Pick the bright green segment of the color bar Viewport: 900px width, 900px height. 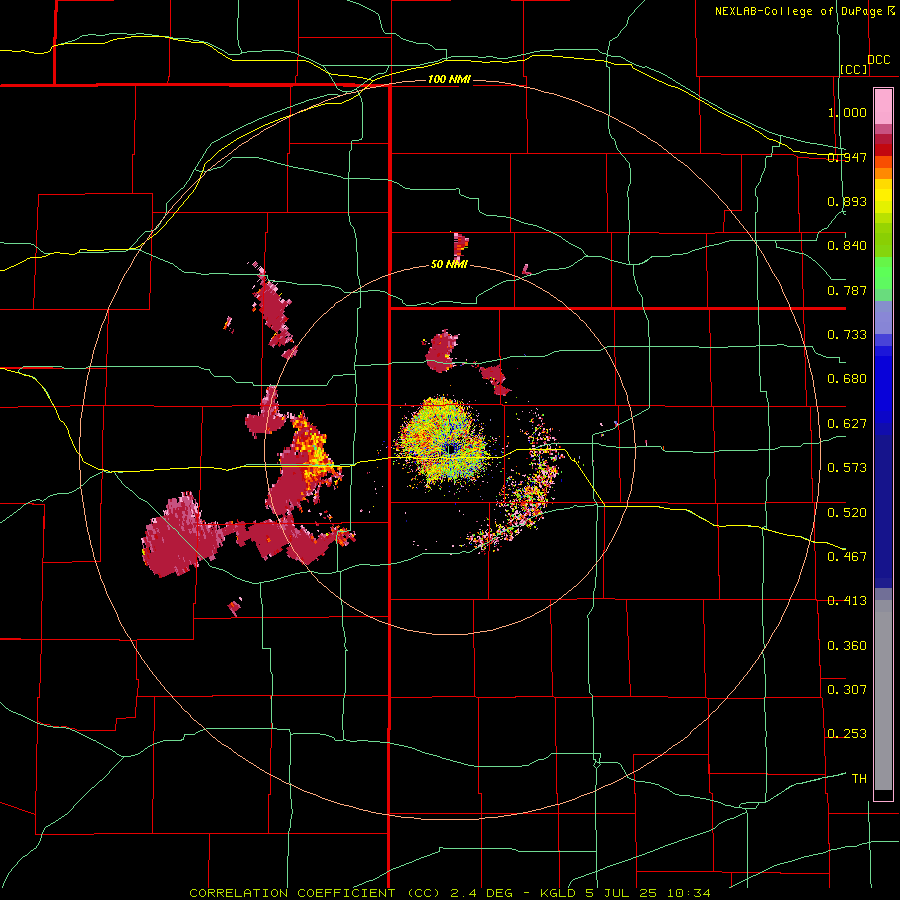883,273
